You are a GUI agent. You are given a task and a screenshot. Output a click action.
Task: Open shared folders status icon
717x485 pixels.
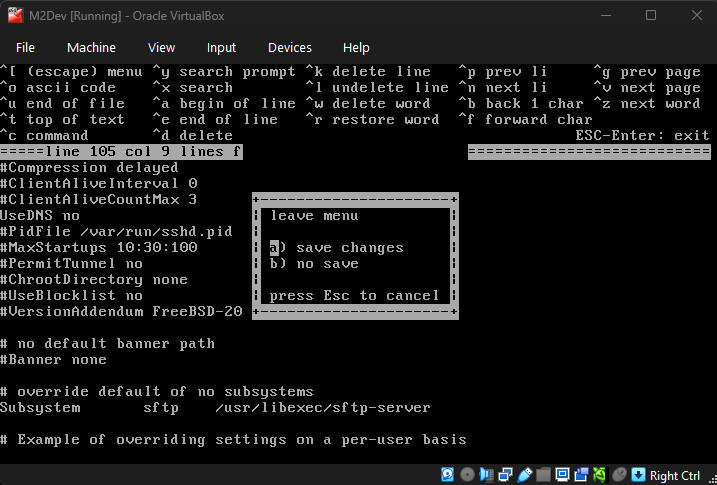(x=542, y=474)
